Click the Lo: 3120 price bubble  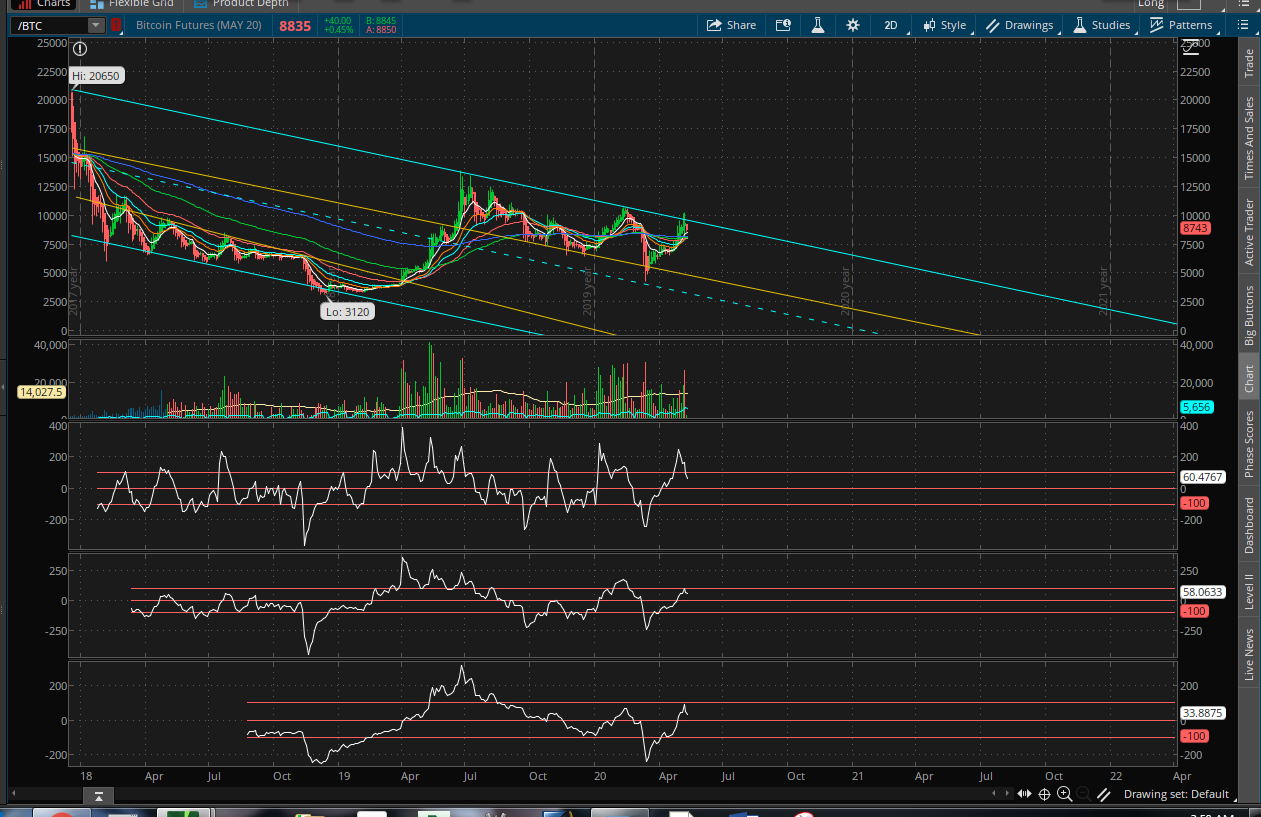point(347,311)
